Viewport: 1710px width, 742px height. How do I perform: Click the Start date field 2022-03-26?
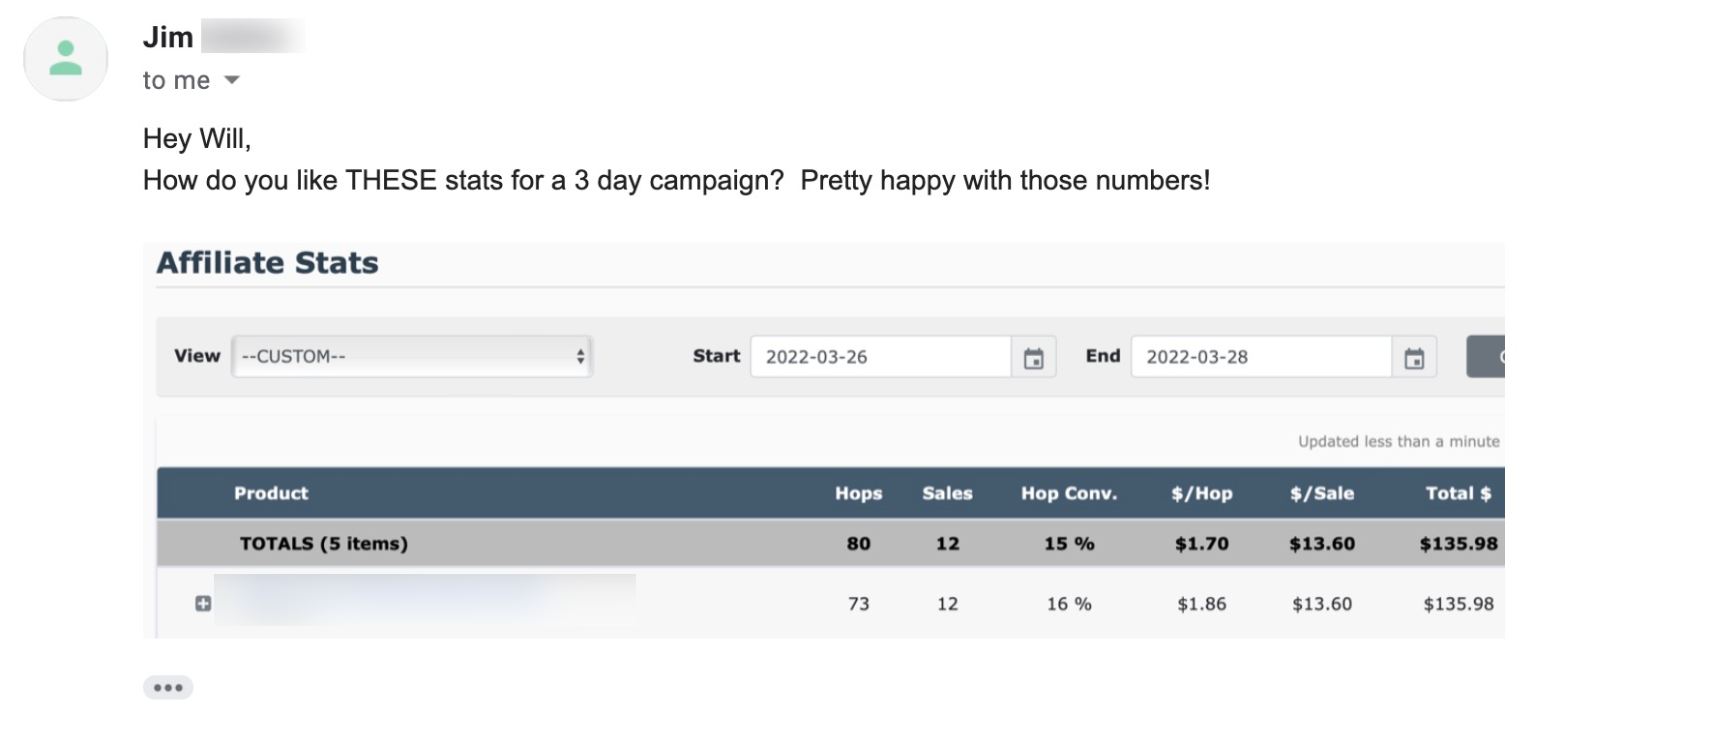[x=881, y=357]
